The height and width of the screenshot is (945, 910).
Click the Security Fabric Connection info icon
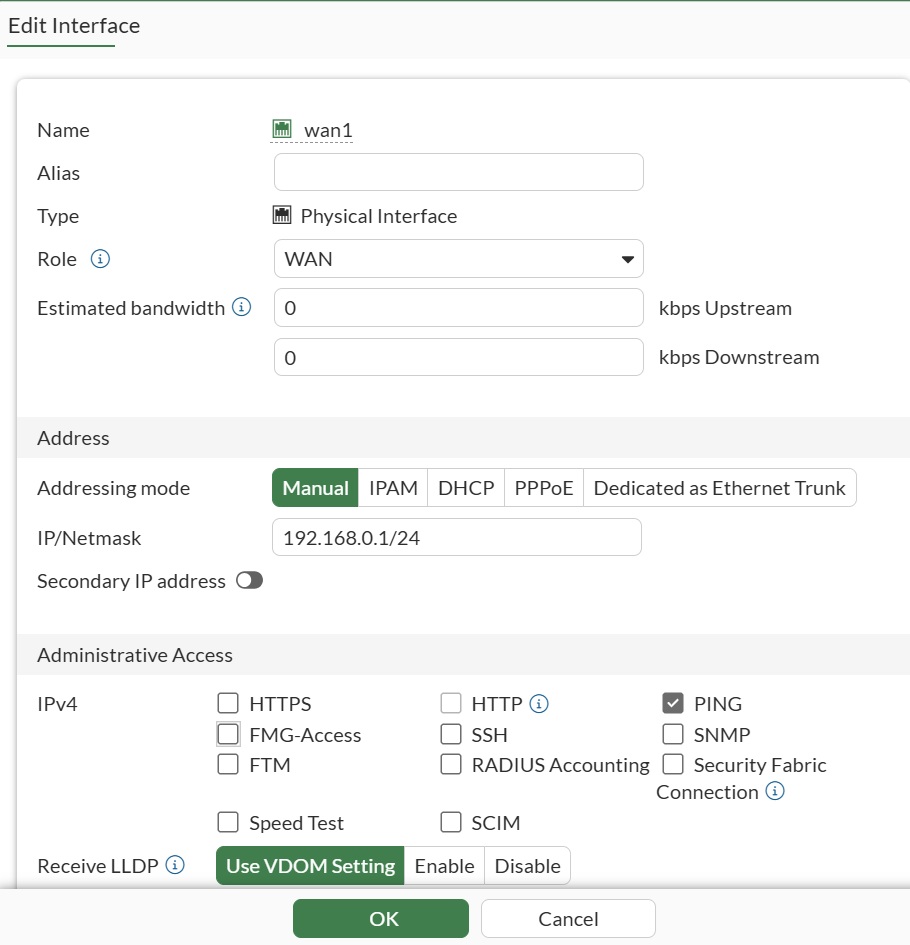[775, 791]
